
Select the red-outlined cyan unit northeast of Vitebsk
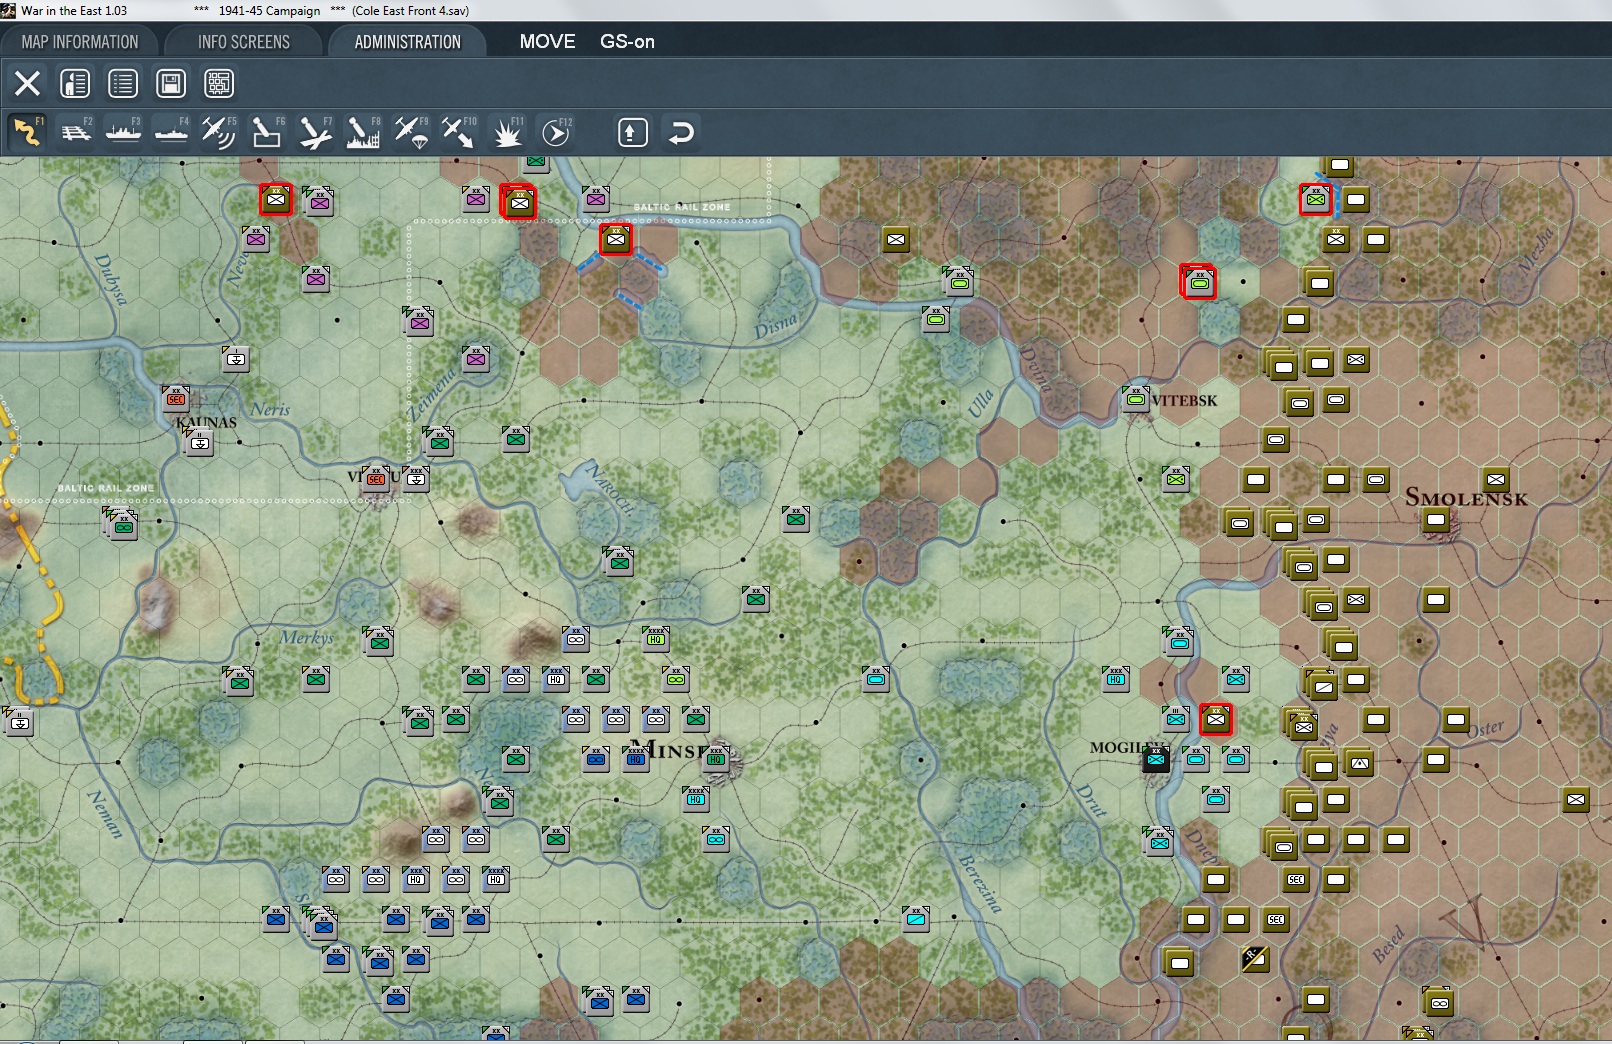[x=1199, y=283]
